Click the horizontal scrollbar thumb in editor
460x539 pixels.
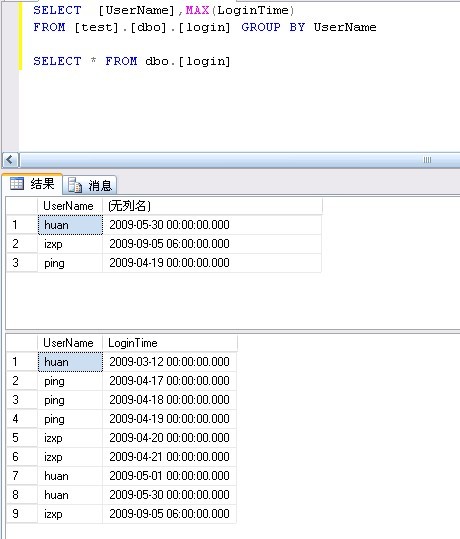coord(241,160)
